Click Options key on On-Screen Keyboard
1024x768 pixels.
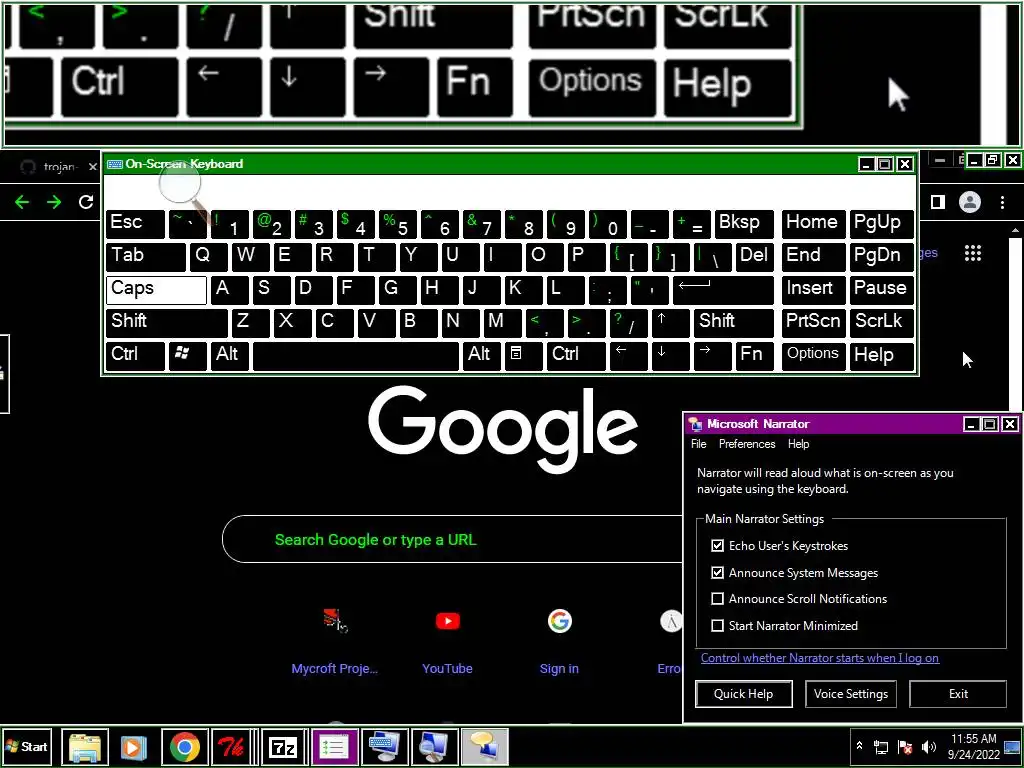click(813, 356)
